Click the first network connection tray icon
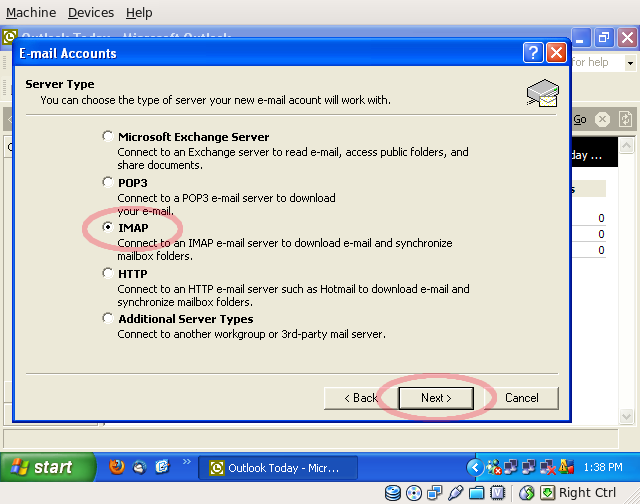This screenshot has height=504, width=640. pyautogui.click(x=511, y=467)
